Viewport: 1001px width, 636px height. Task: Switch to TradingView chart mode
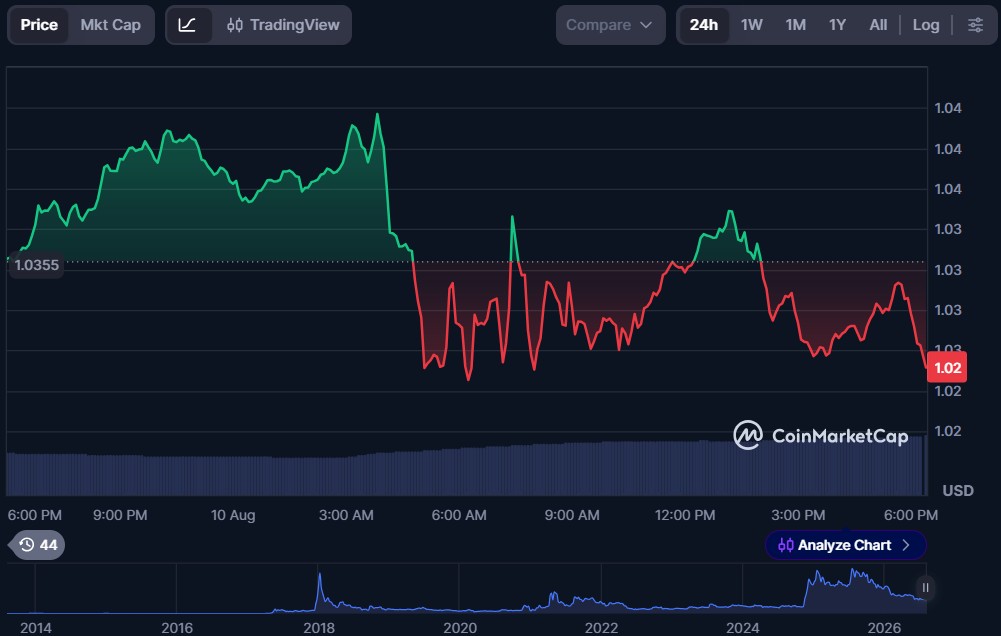tap(283, 25)
